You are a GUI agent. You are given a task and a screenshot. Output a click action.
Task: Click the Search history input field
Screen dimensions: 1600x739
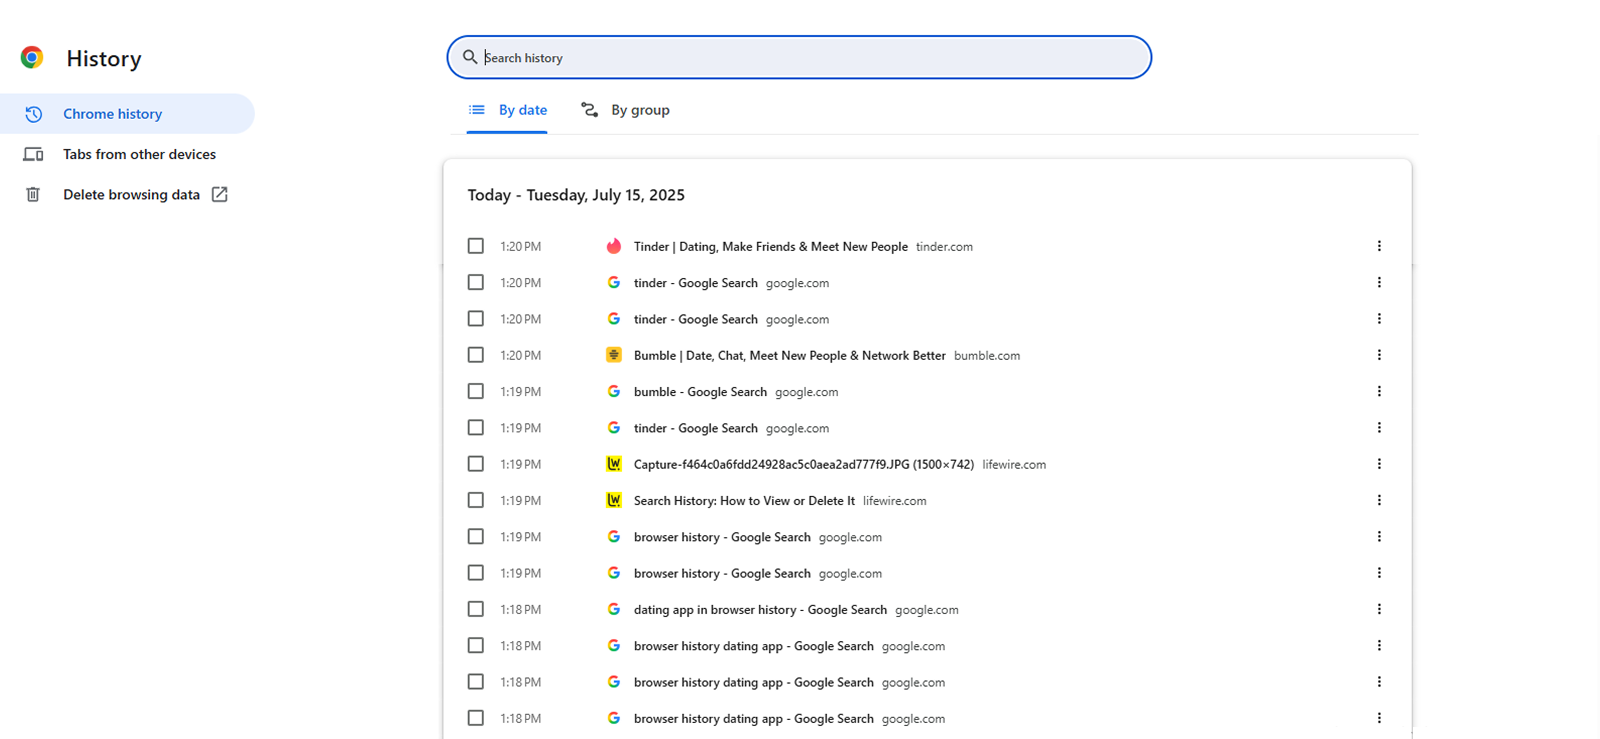[799, 57]
